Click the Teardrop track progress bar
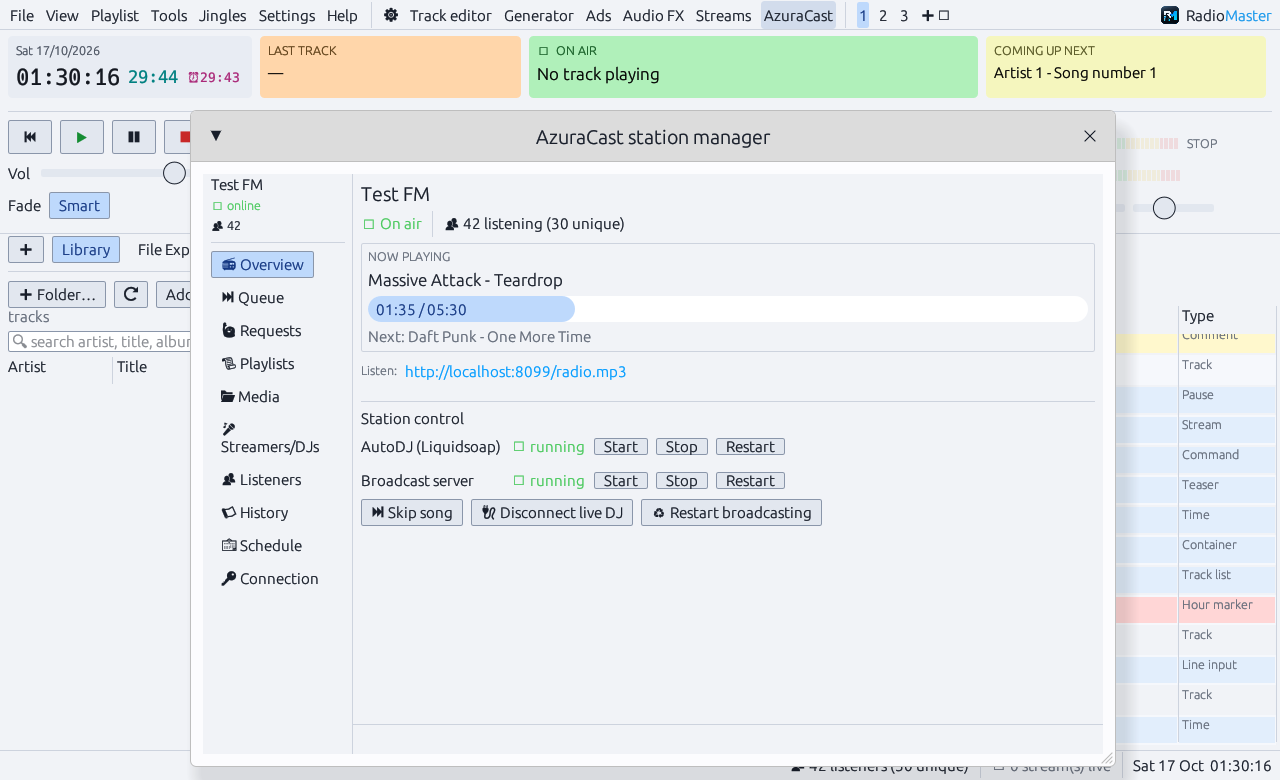Image resolution: width=1280 pixels, height=780 pixels. [728, 309]
